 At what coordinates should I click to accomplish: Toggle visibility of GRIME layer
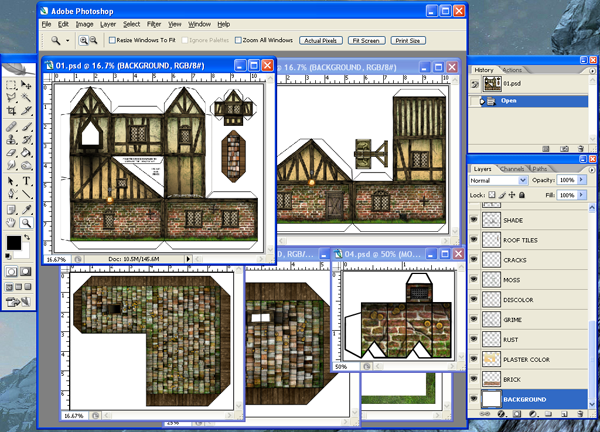[474, 320]
